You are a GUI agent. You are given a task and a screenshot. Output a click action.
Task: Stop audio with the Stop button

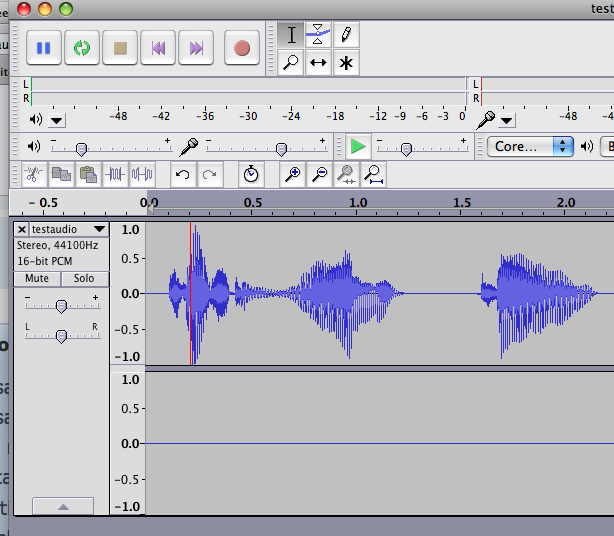(120, 48)
